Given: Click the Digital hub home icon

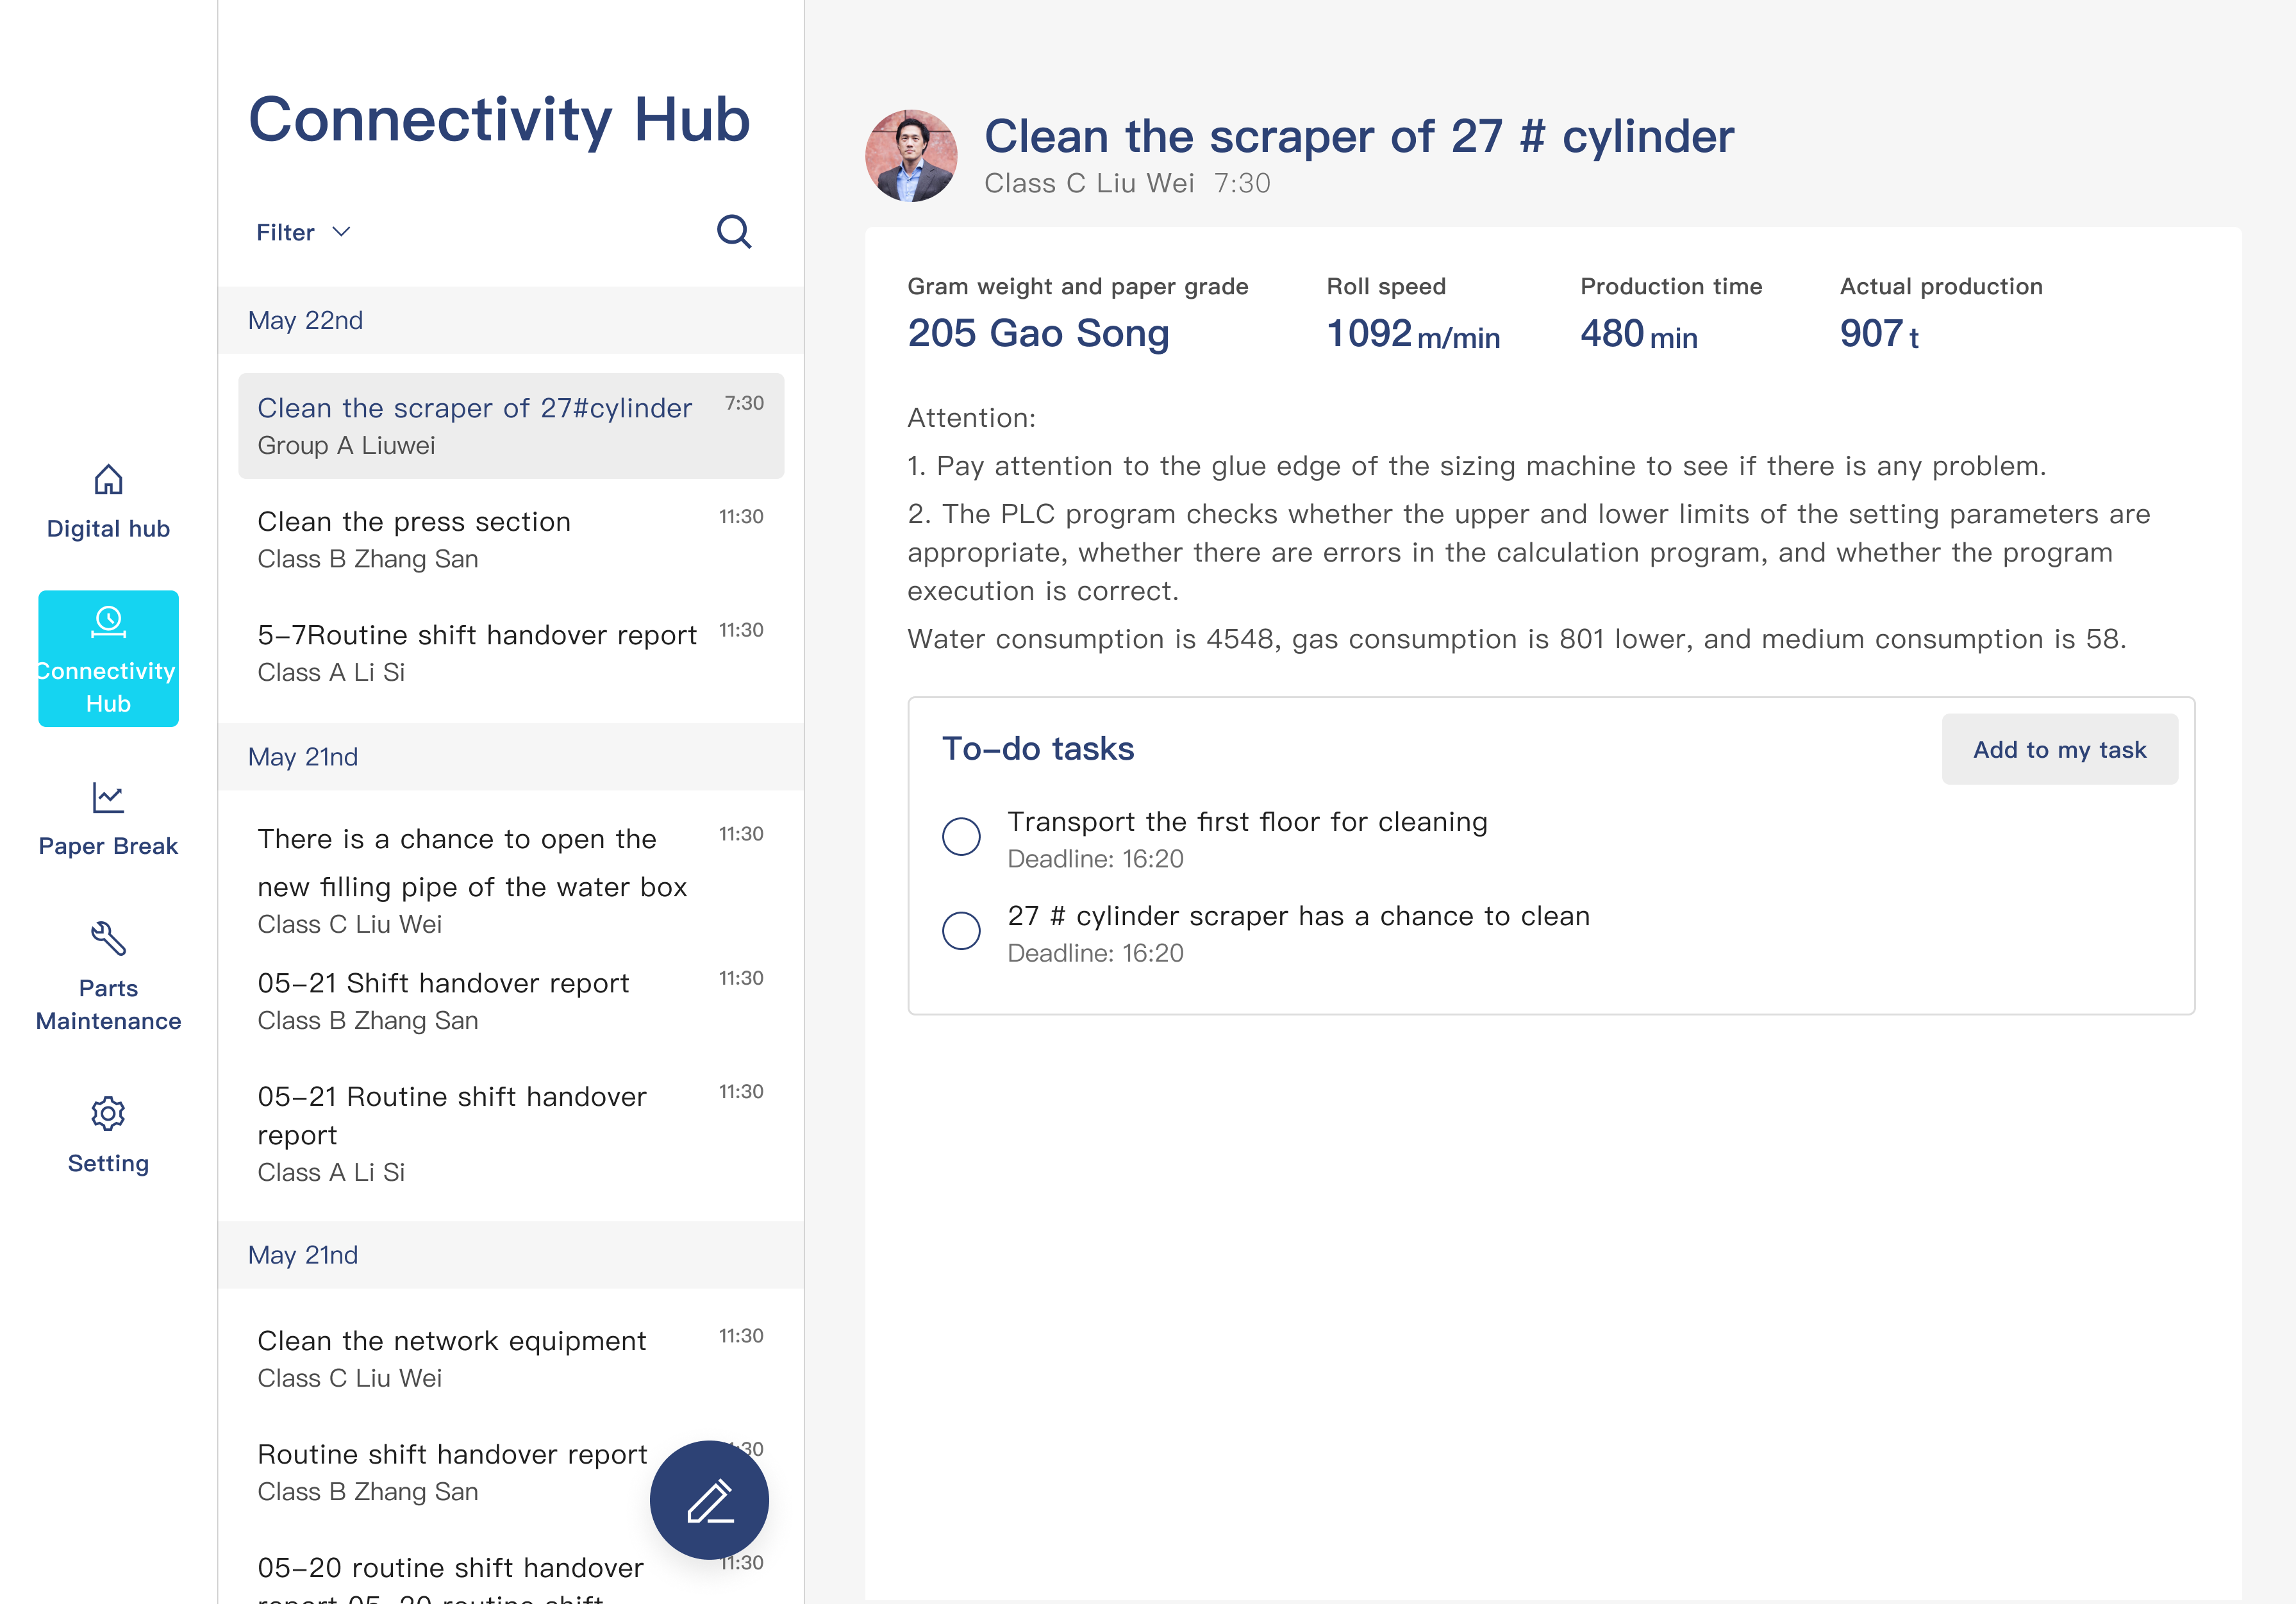Looking at the screenshot, I should (108, 481).
